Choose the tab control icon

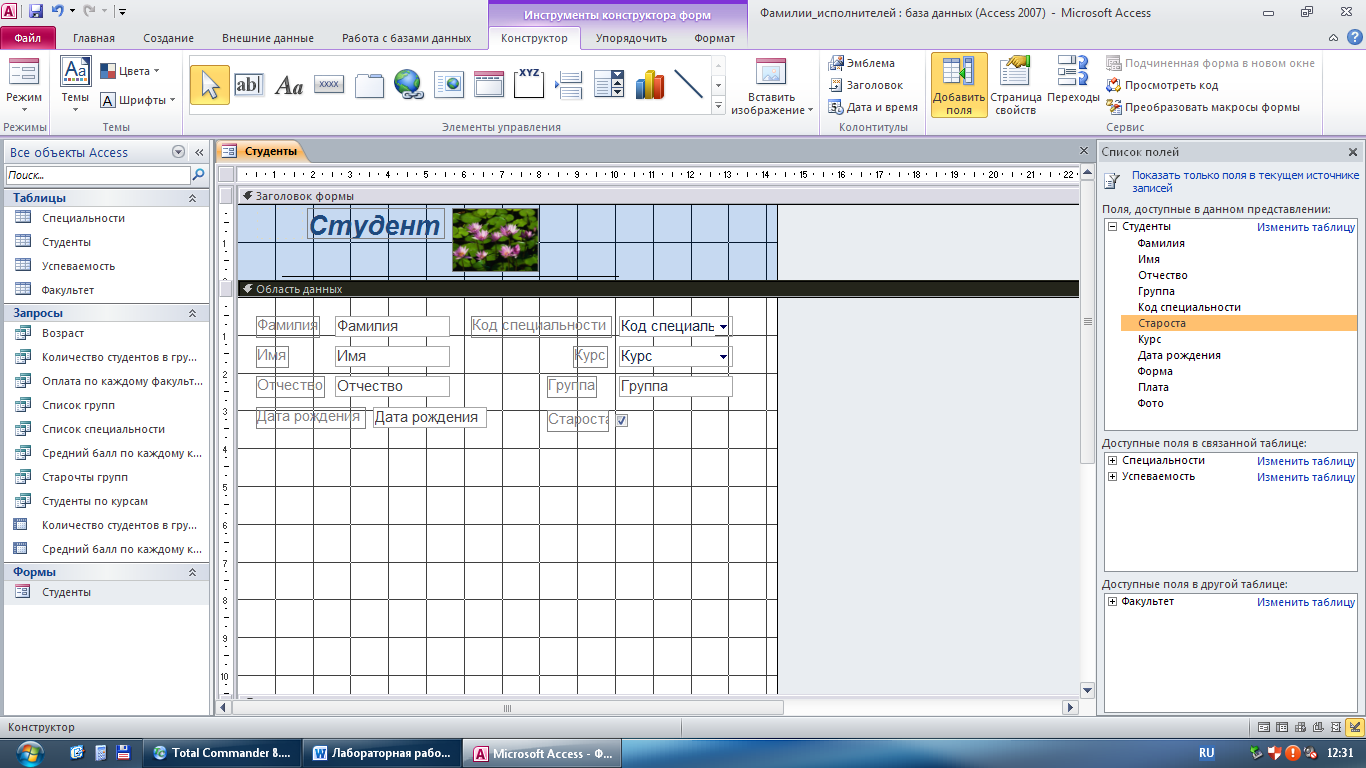point(369,85)
